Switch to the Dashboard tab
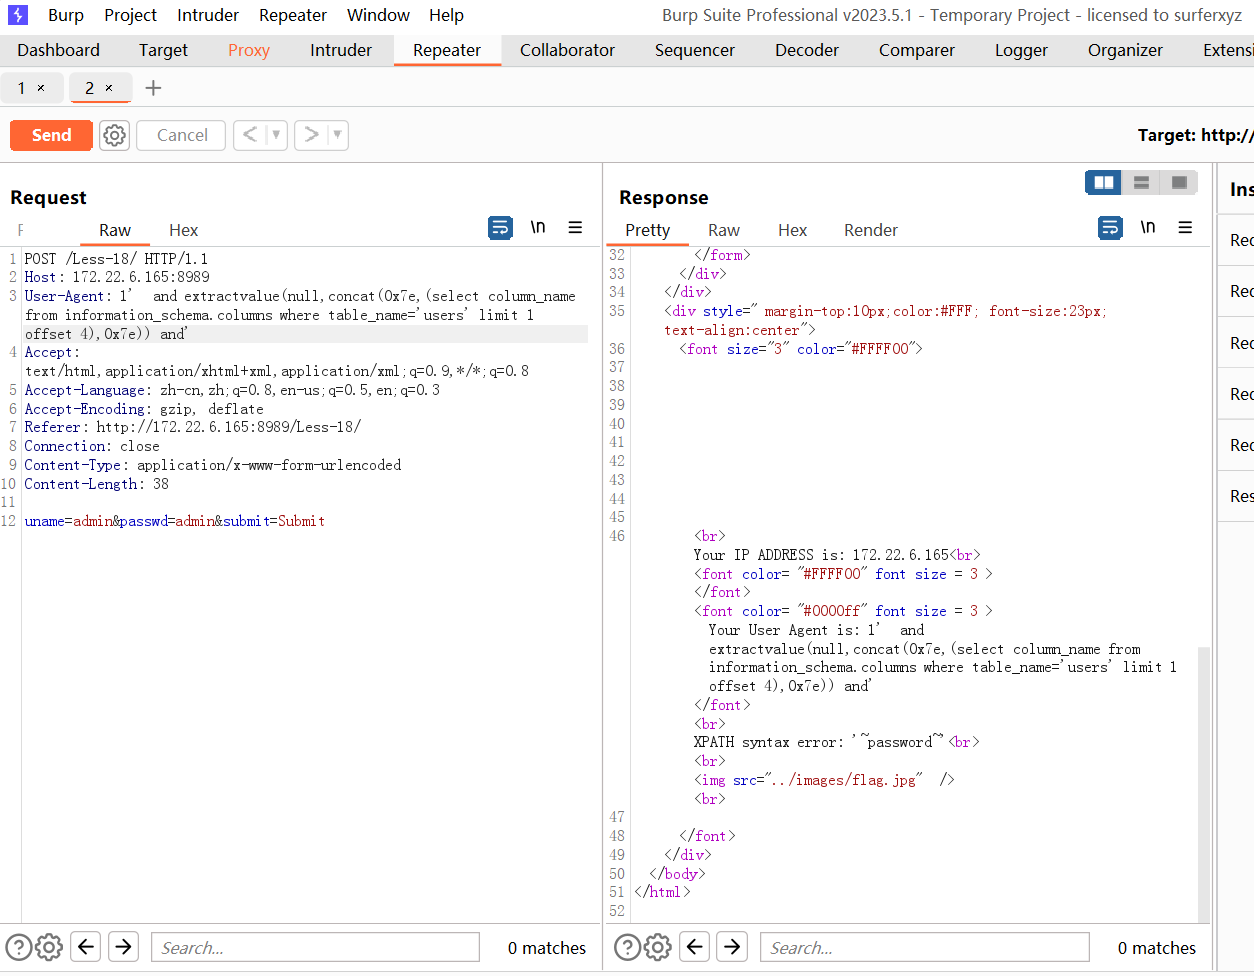The height and width of the screenshot is (976, 1254). (x=59, y=50)
